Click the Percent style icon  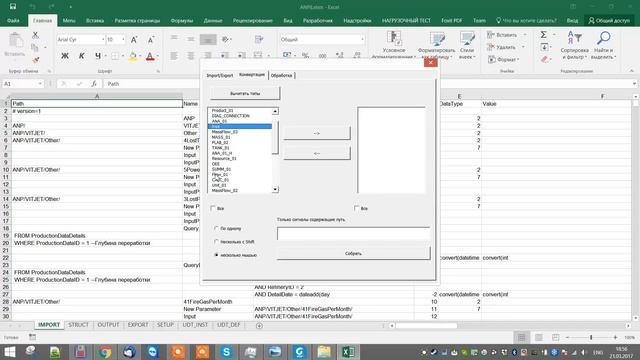tap(305, 56)
